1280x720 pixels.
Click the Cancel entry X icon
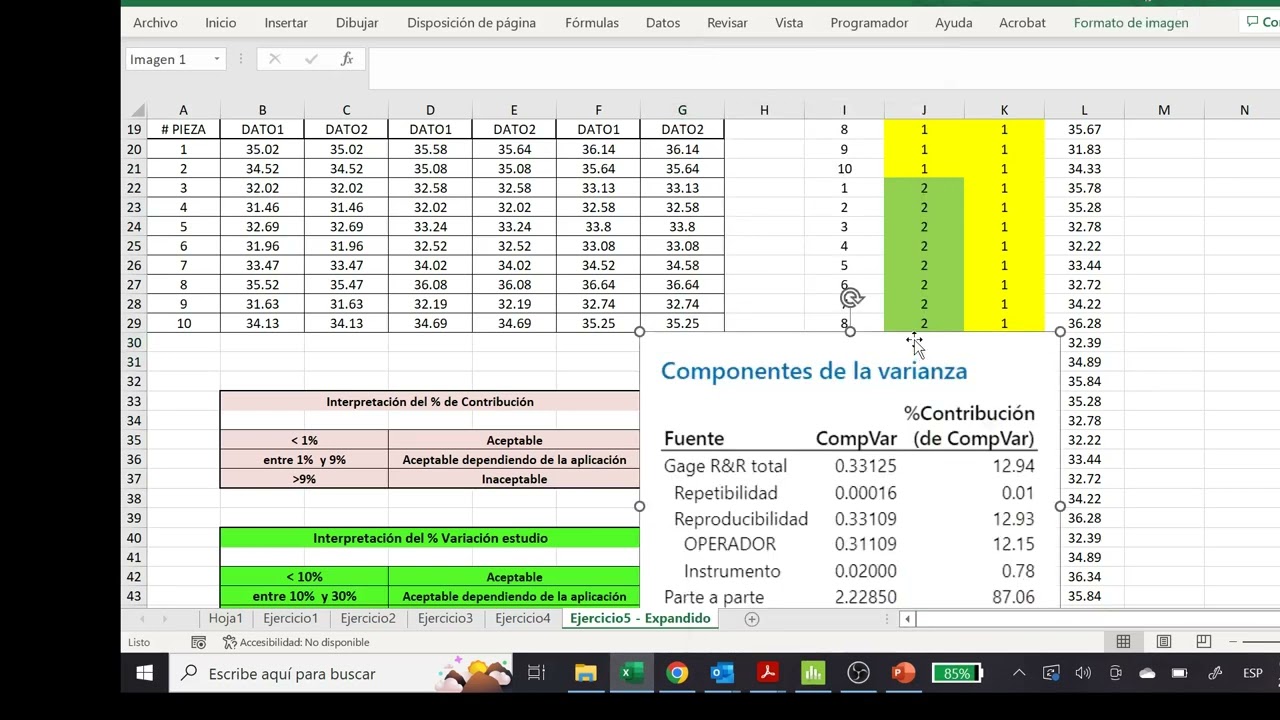[x=275, y=59]
